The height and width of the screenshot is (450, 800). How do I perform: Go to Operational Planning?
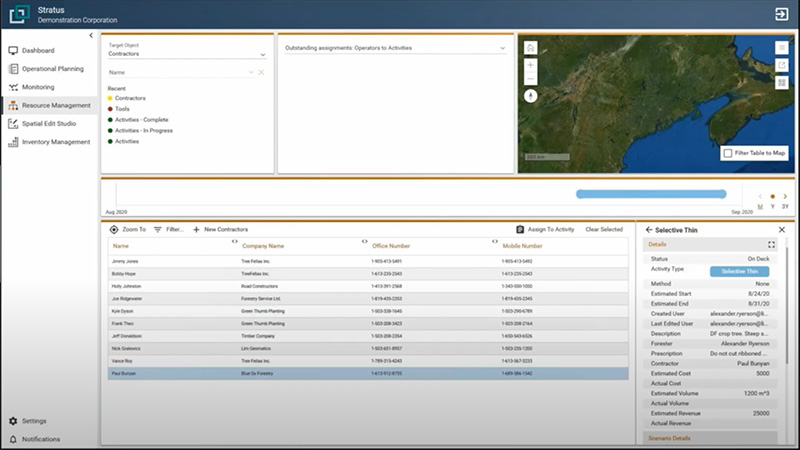(53, 69)
